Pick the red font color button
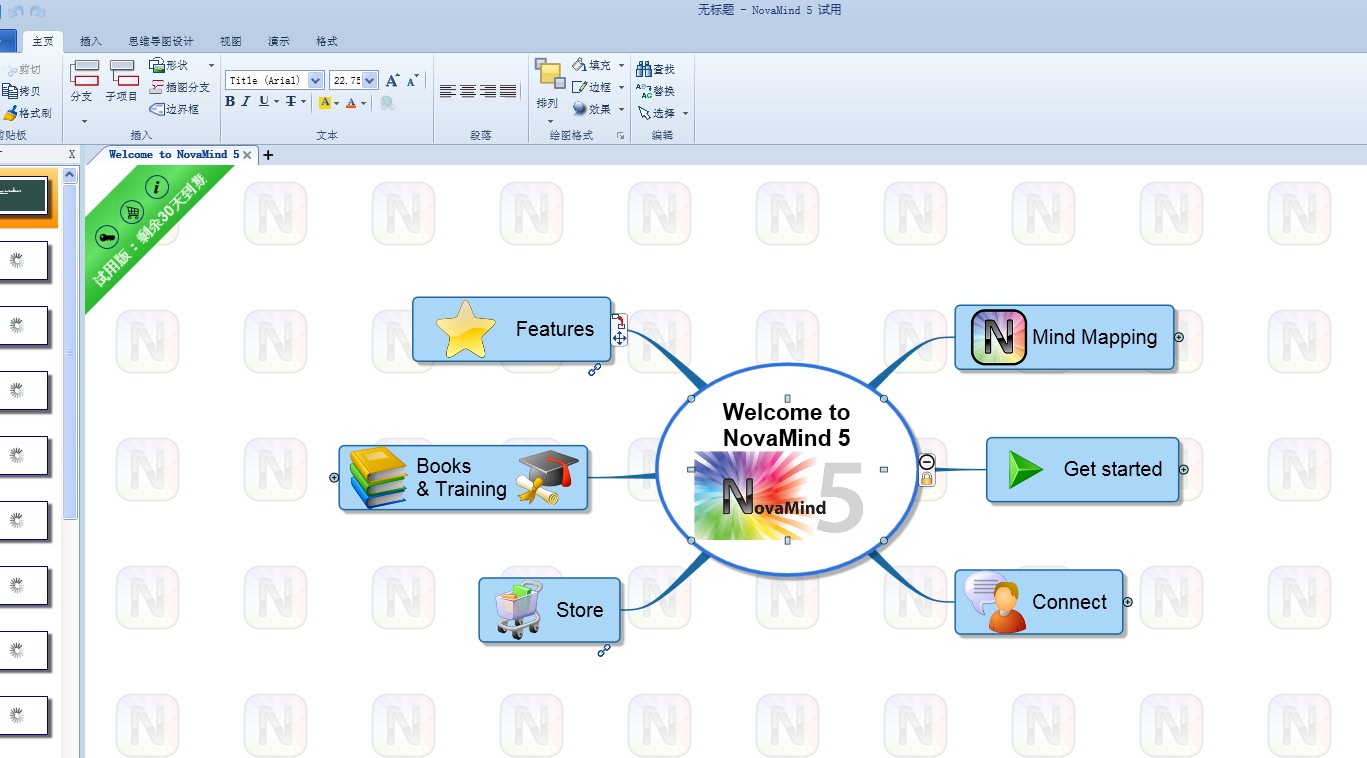This screenshot has width=1367, height=758. [351, 102]
